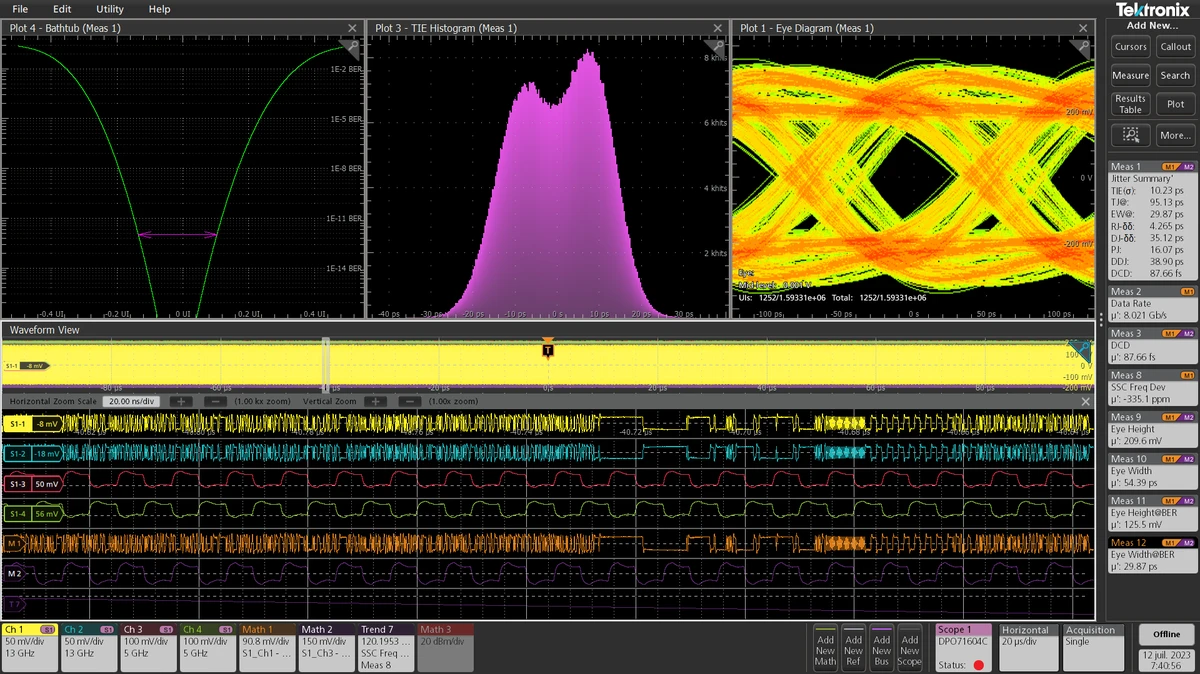This screenshot has width=1200, height=674.
Task: Click Add New Scope button
Action: click(x=909, y=648)
